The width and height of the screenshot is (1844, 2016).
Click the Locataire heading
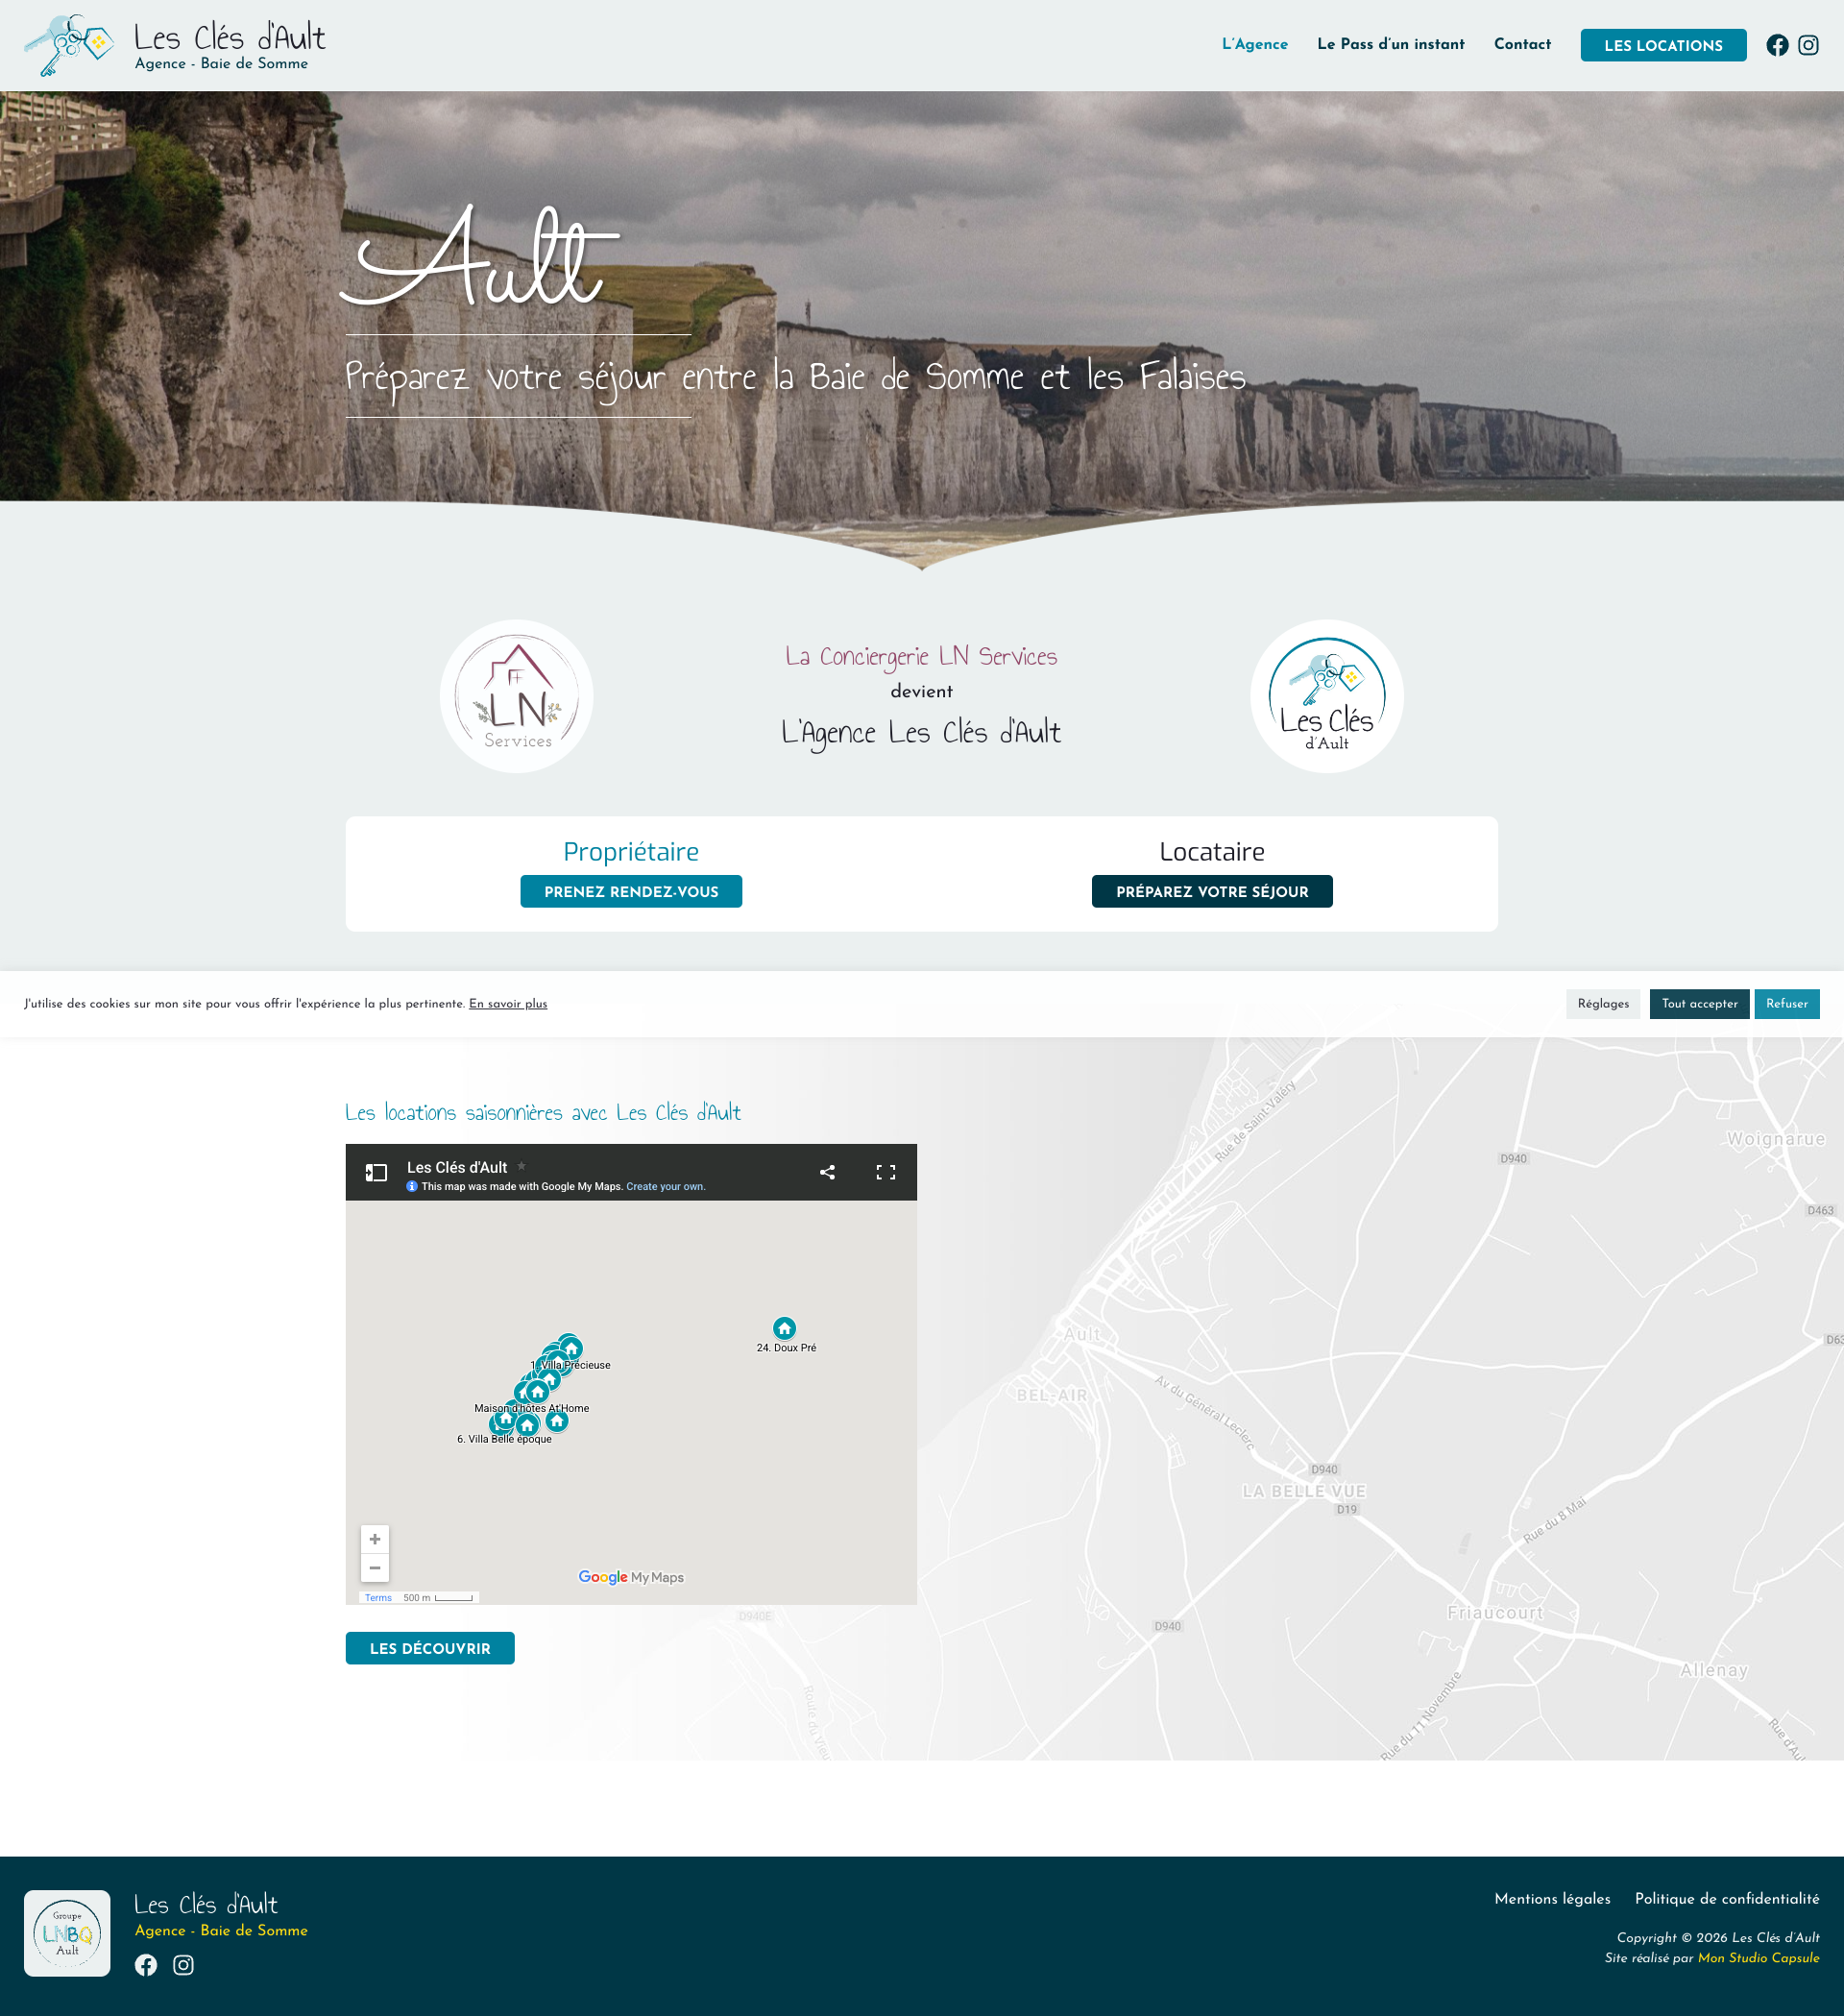pyautogui.click(x=1212, y=852)
